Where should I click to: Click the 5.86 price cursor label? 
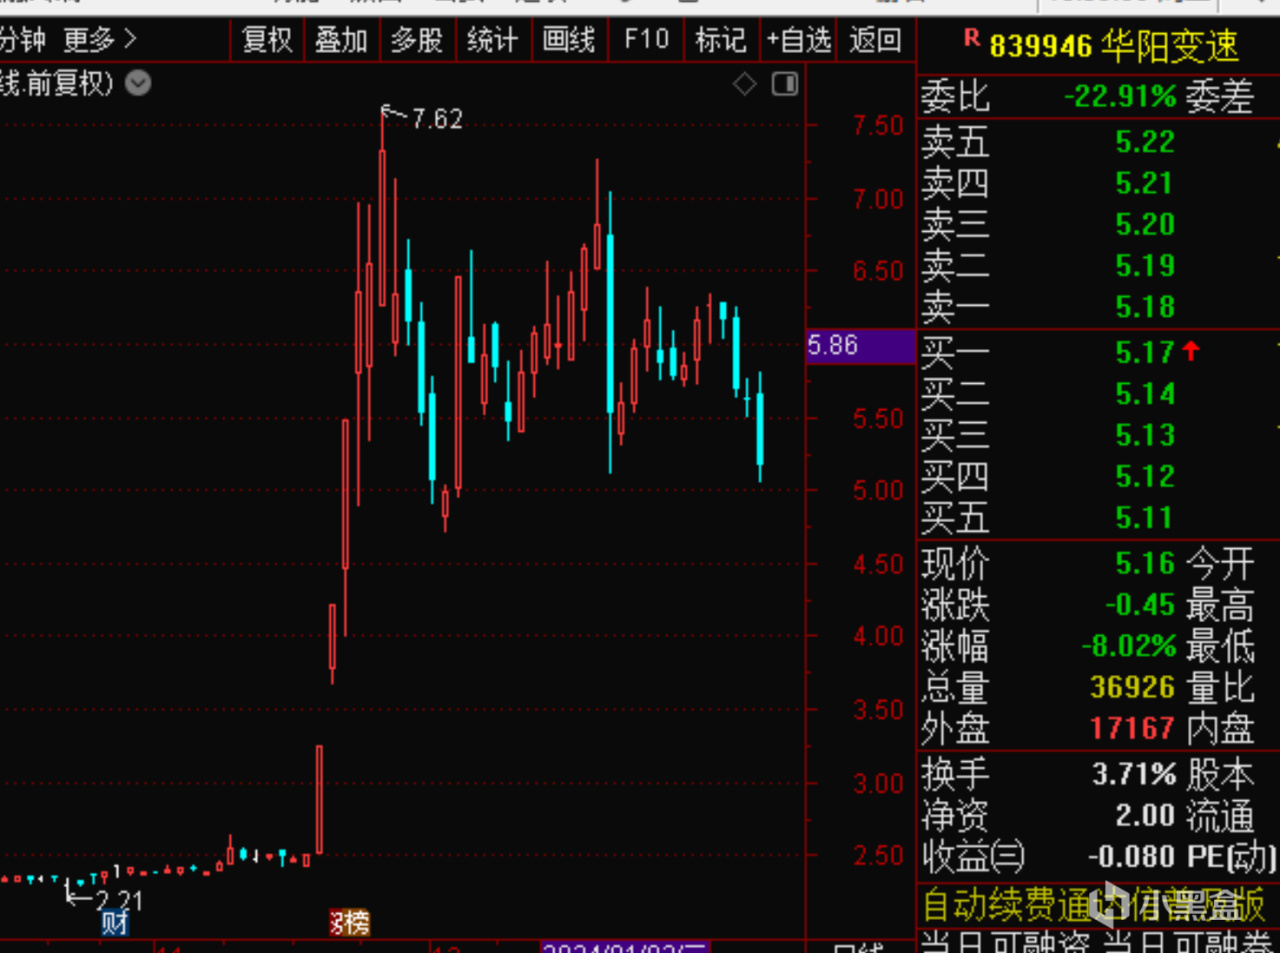point(860,346)
